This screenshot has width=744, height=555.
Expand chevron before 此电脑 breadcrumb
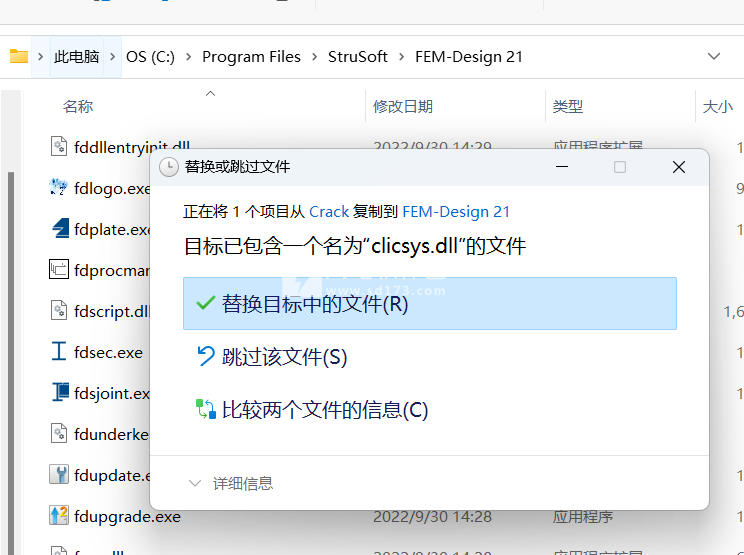[40, 57]
